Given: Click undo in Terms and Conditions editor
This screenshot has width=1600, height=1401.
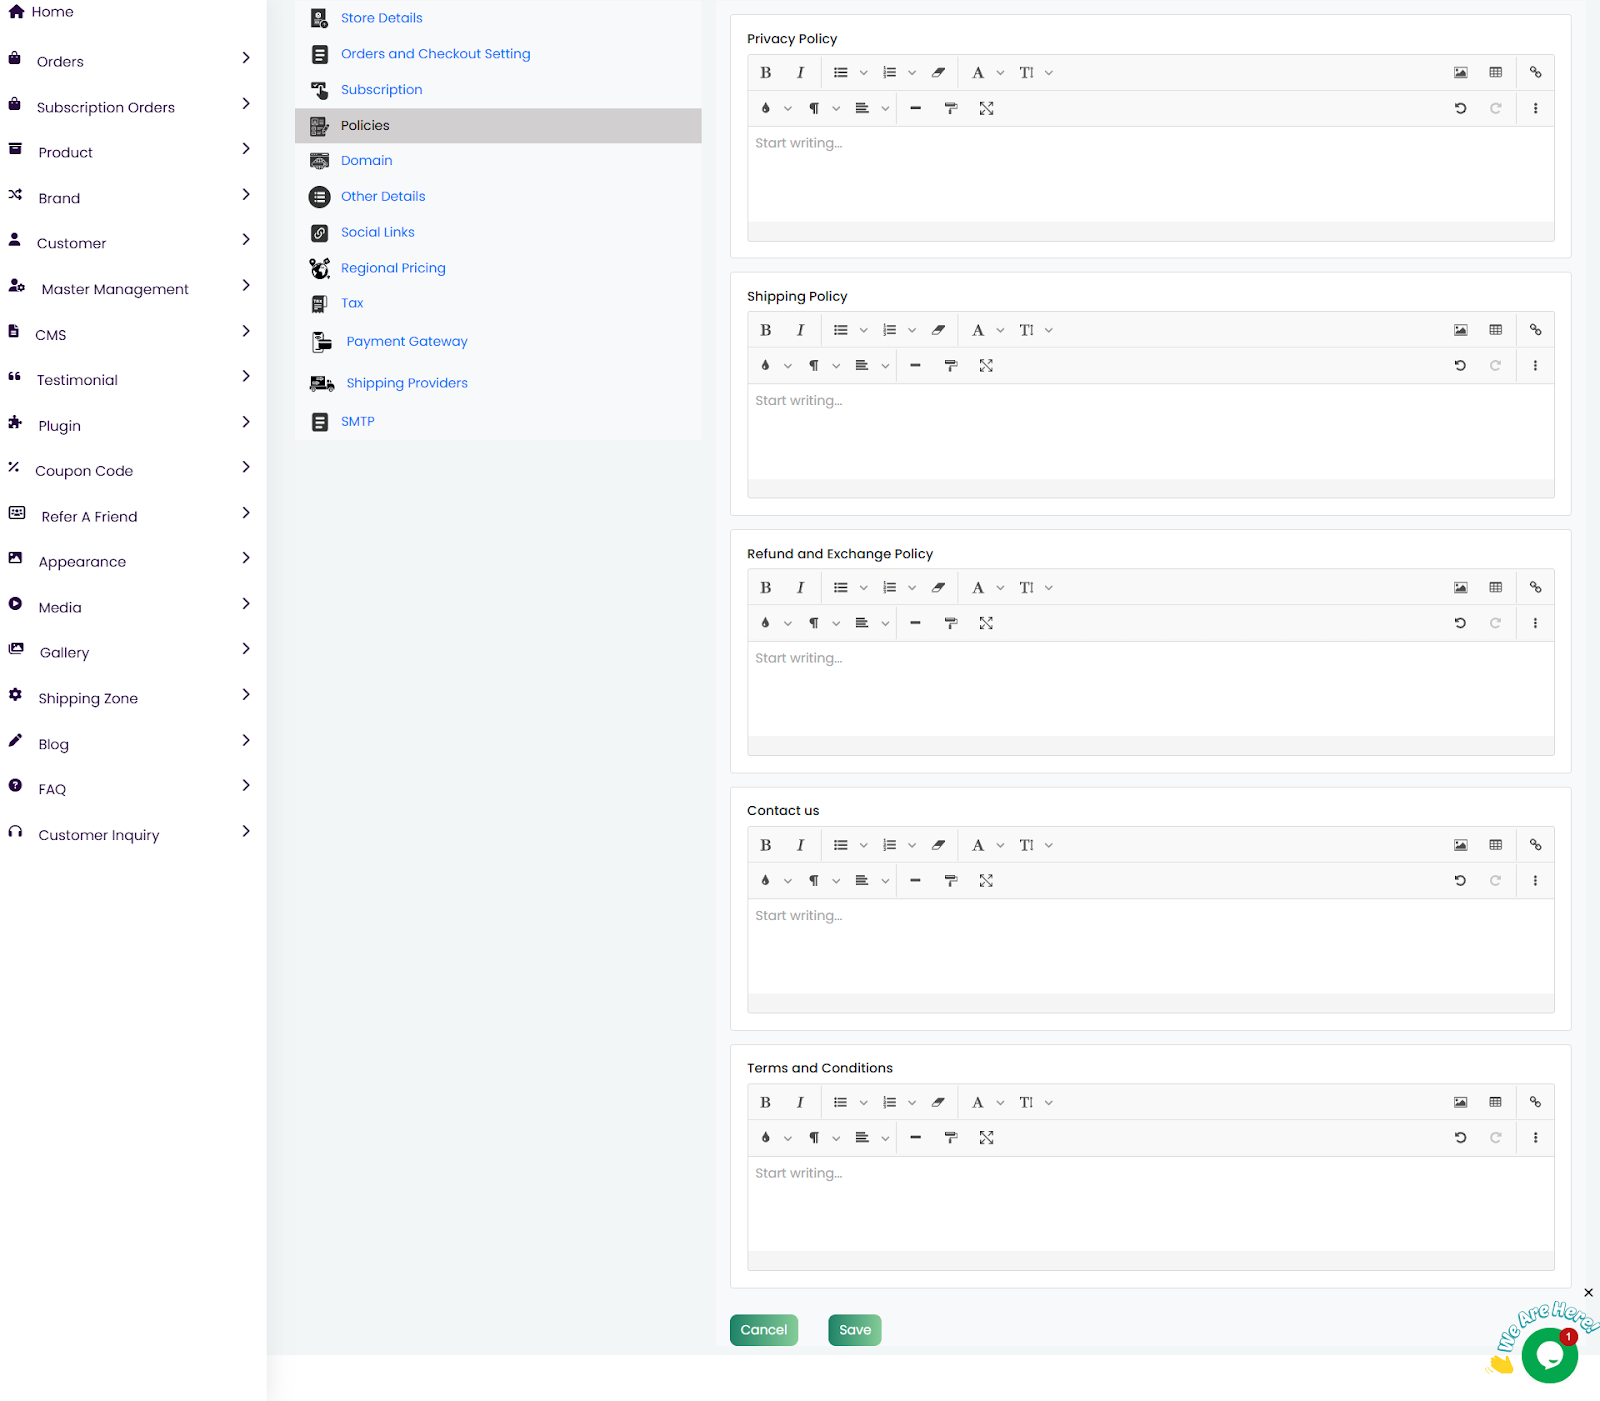Looking at the screenshot, I should pyautogui.click(x=1460, y=1138).
